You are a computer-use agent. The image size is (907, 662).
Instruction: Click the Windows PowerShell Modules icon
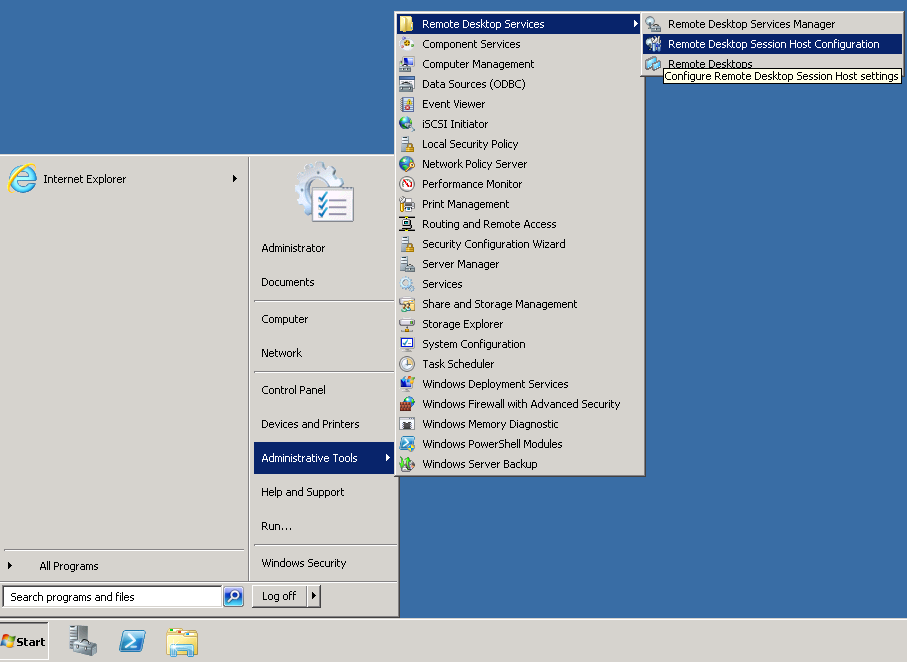pyautogui.click(x=407, y=444)
